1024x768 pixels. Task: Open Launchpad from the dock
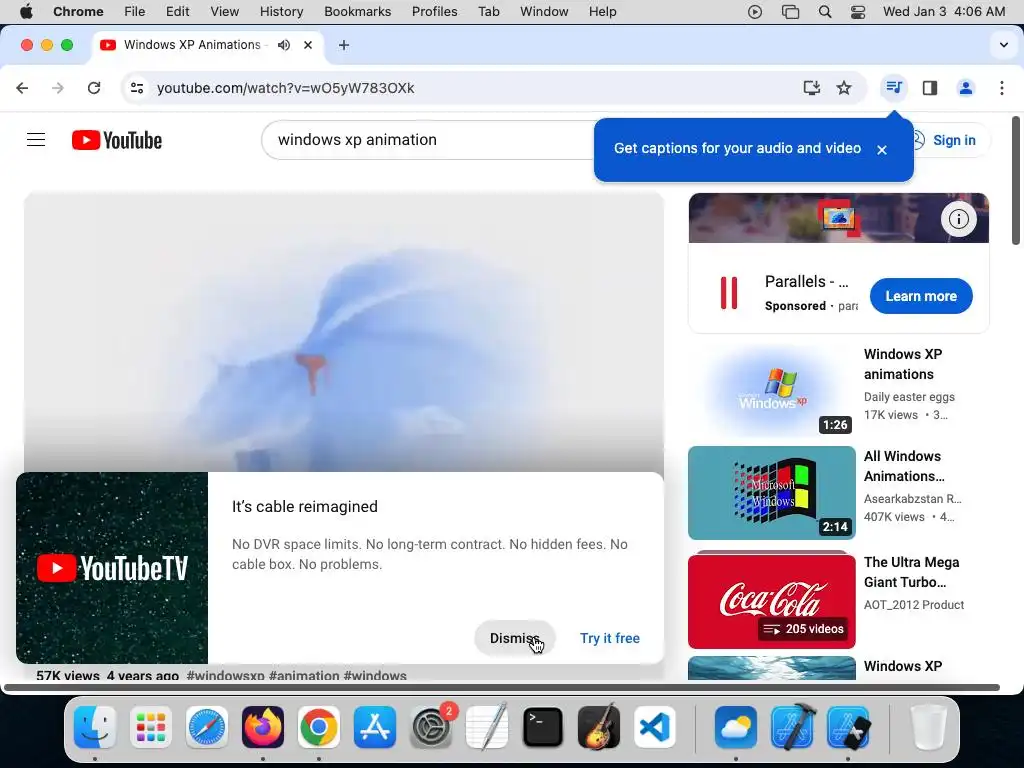[151, 726]
